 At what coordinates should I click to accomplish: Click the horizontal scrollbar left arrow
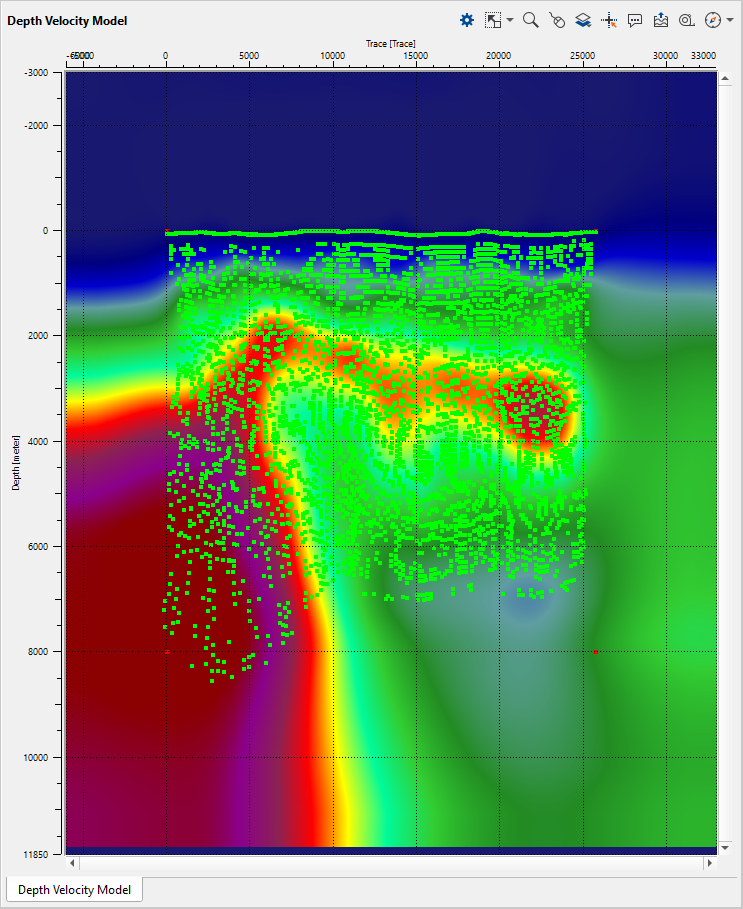tap(71, 862)
